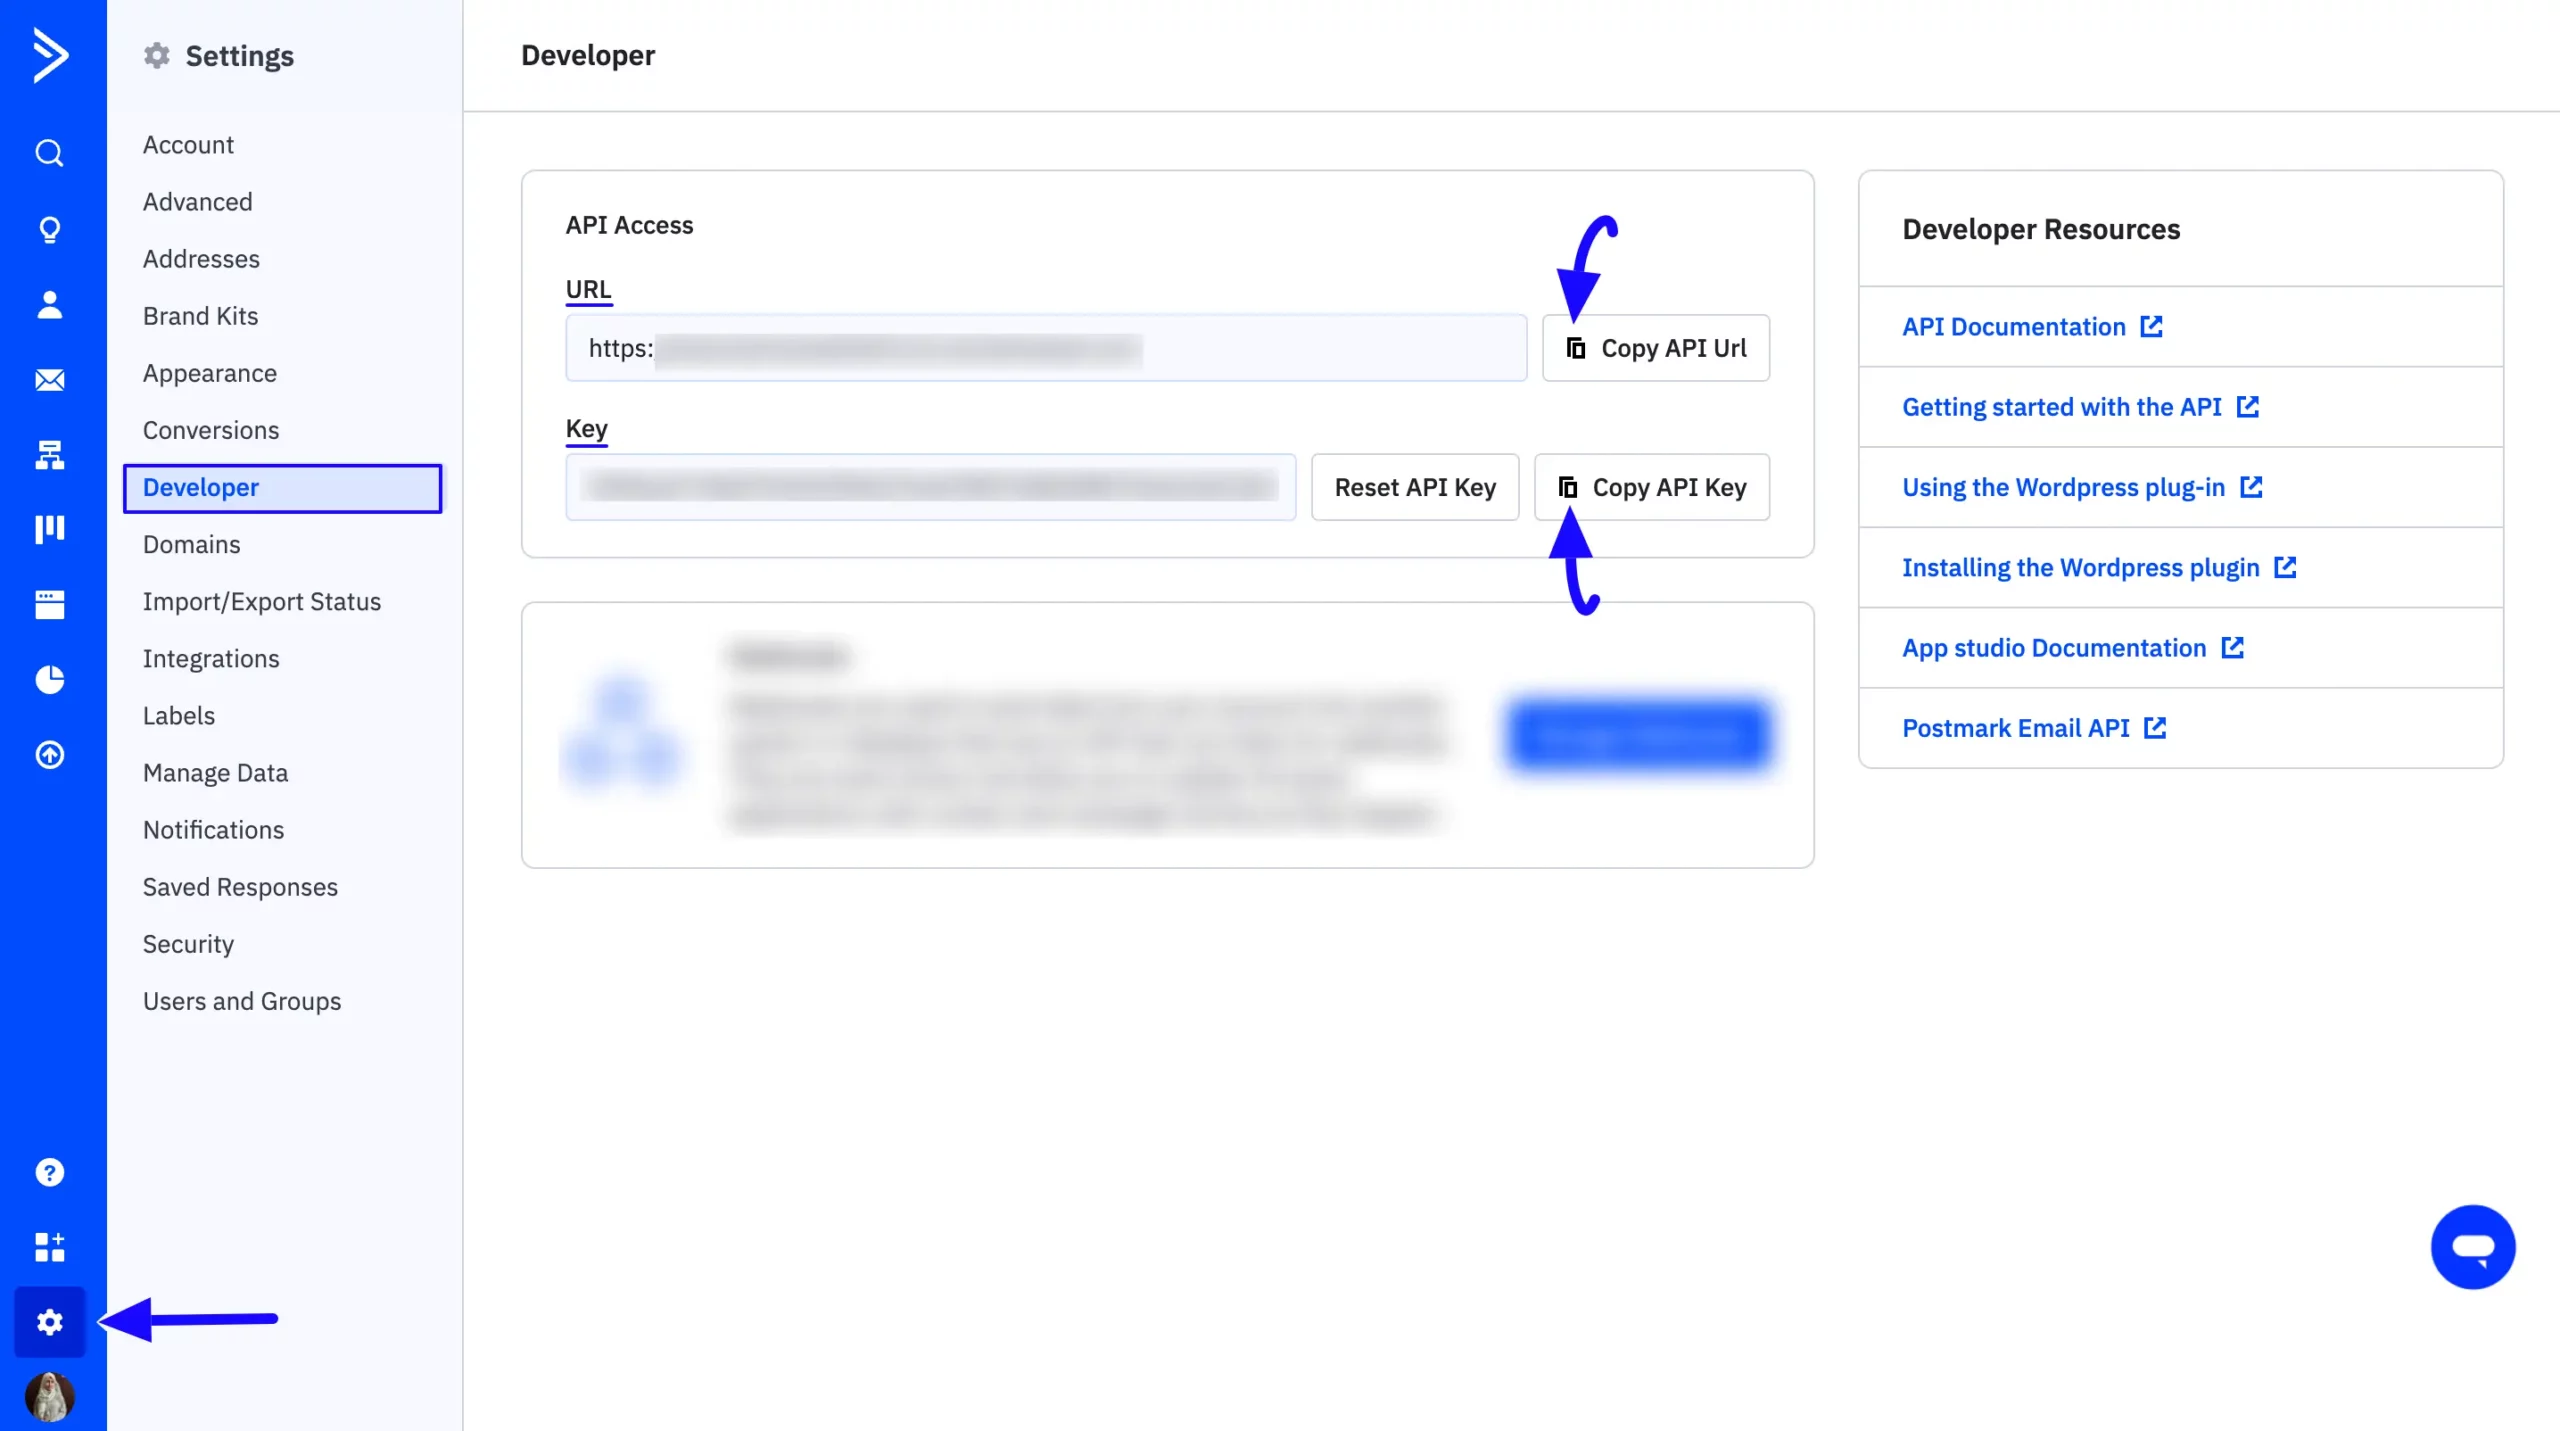This screenshot has height=1431, width=2560.
Task: Click the Copy API Key button
Action: coord(1652,487)
